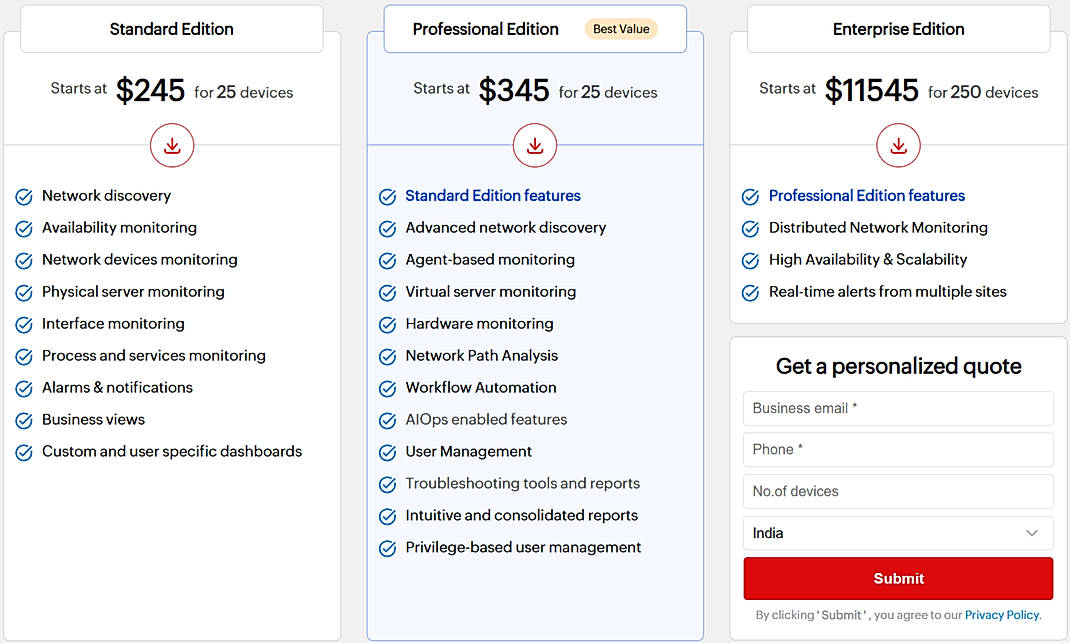The image size is (1070, 643).
Task: Open the Privacy Policy link
Action: pyautogui.click(x=1002, y=615)
